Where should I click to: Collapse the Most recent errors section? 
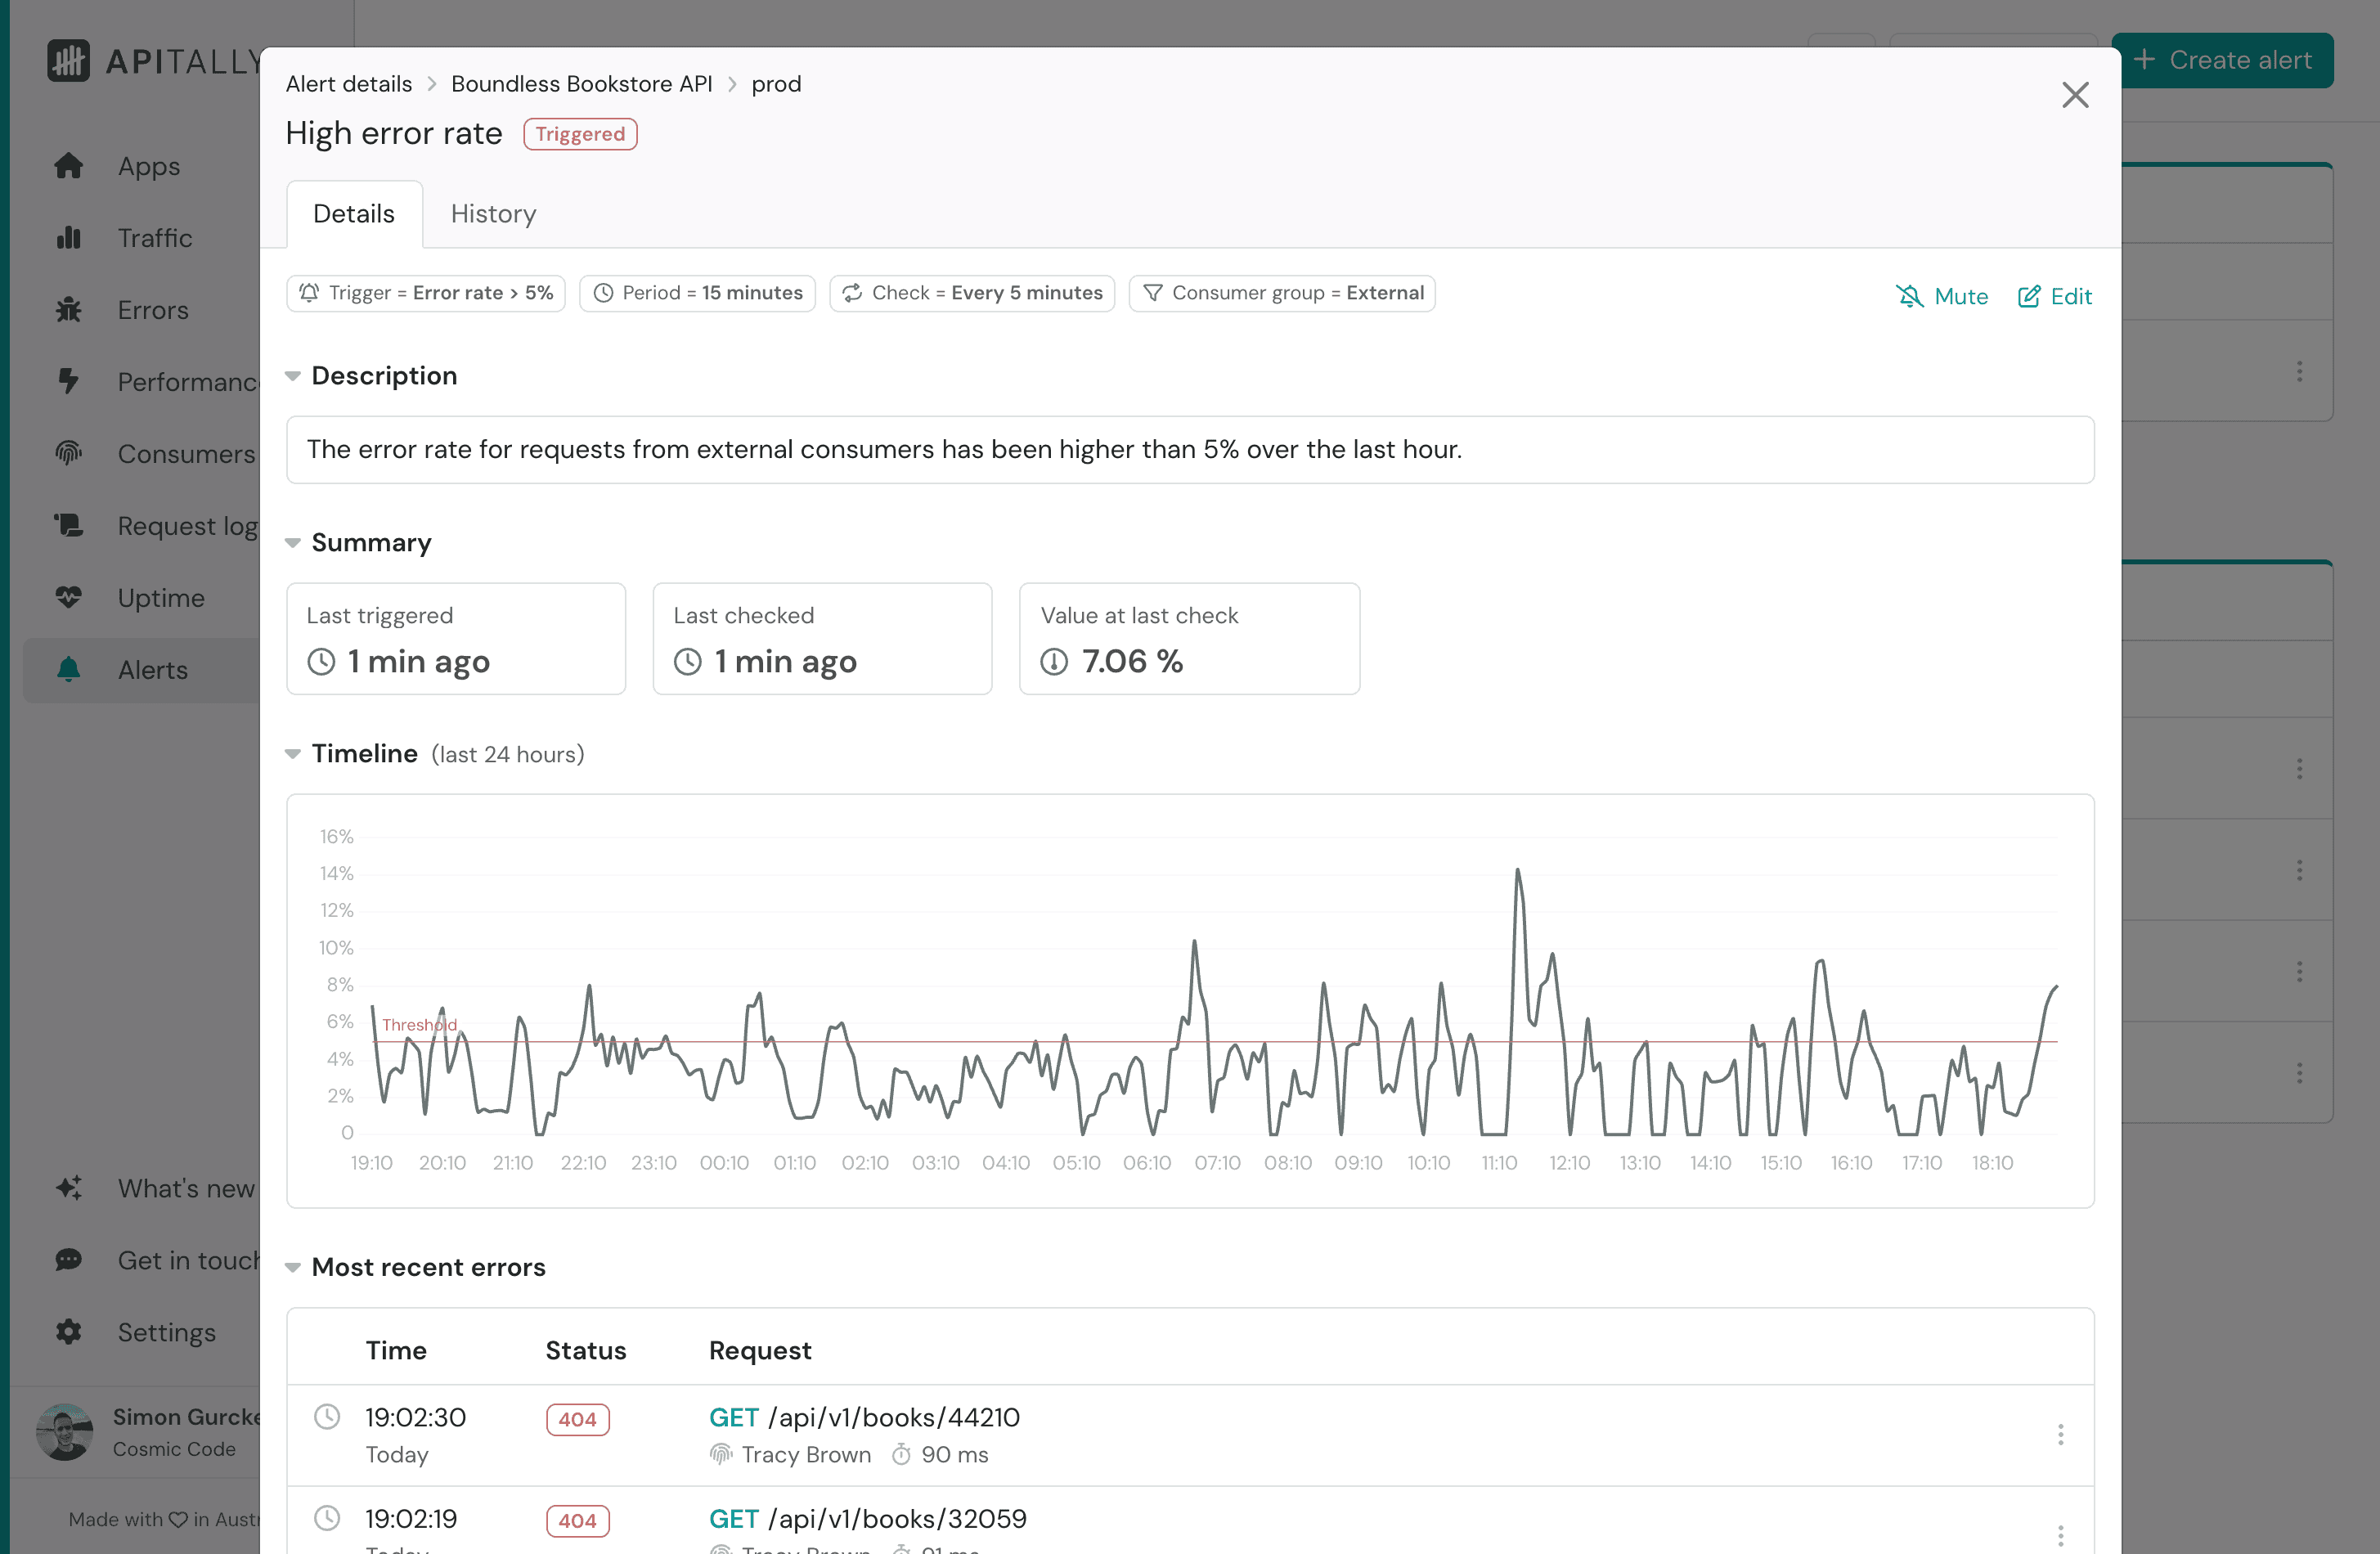coord(292,1267)
